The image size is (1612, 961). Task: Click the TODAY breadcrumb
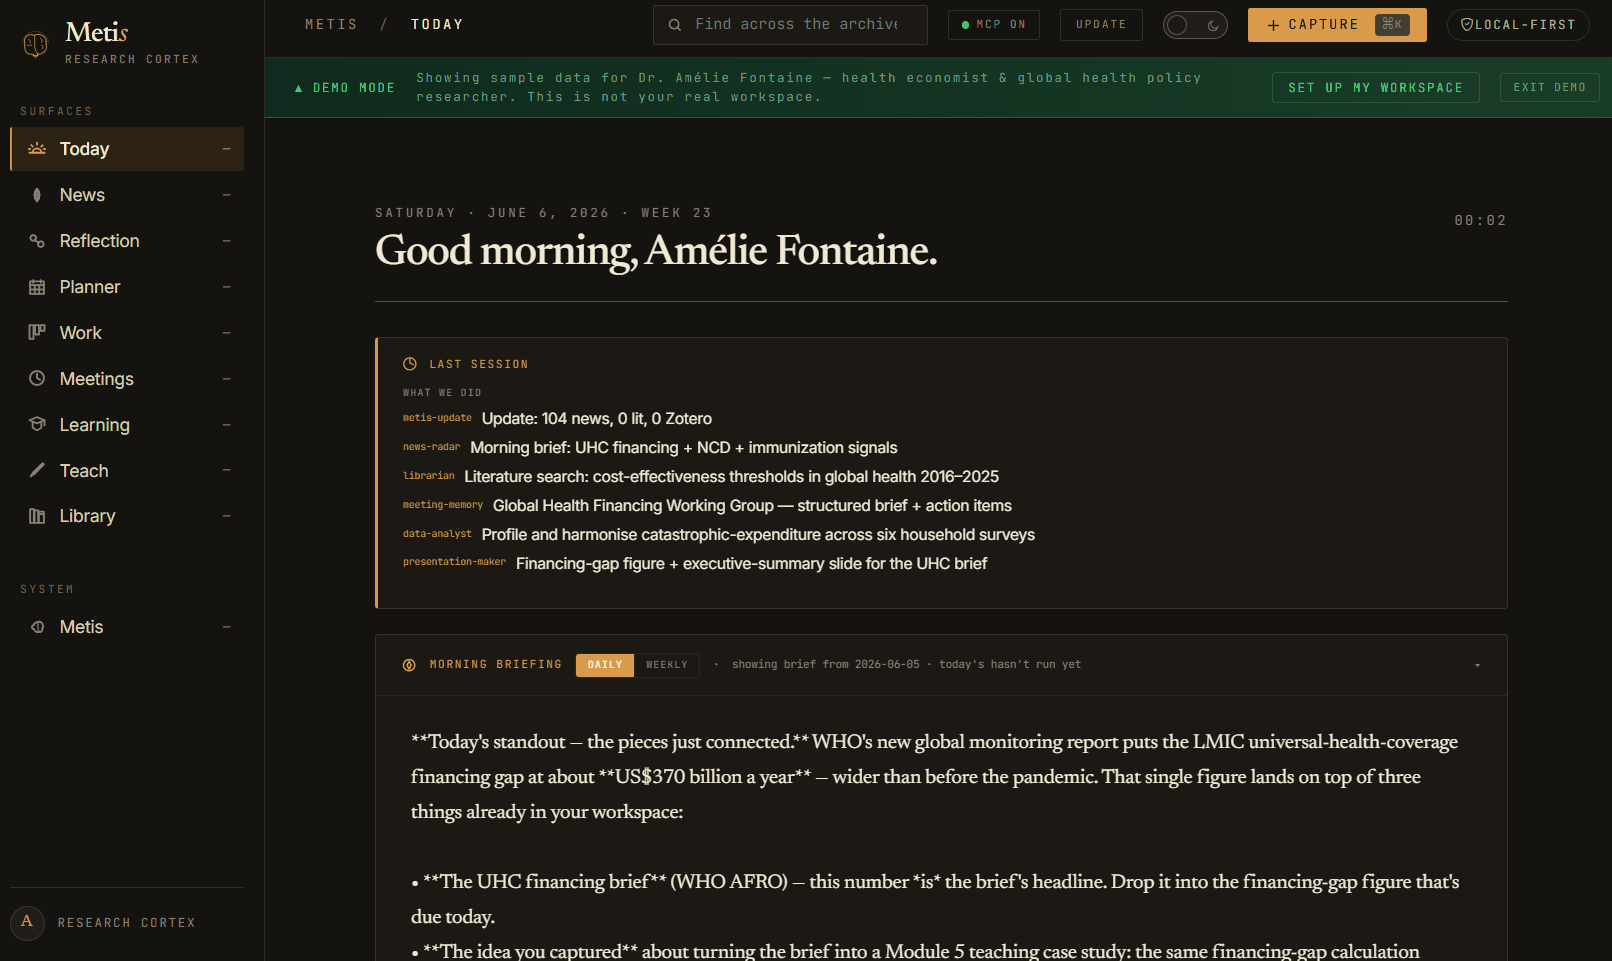[437, 24]
